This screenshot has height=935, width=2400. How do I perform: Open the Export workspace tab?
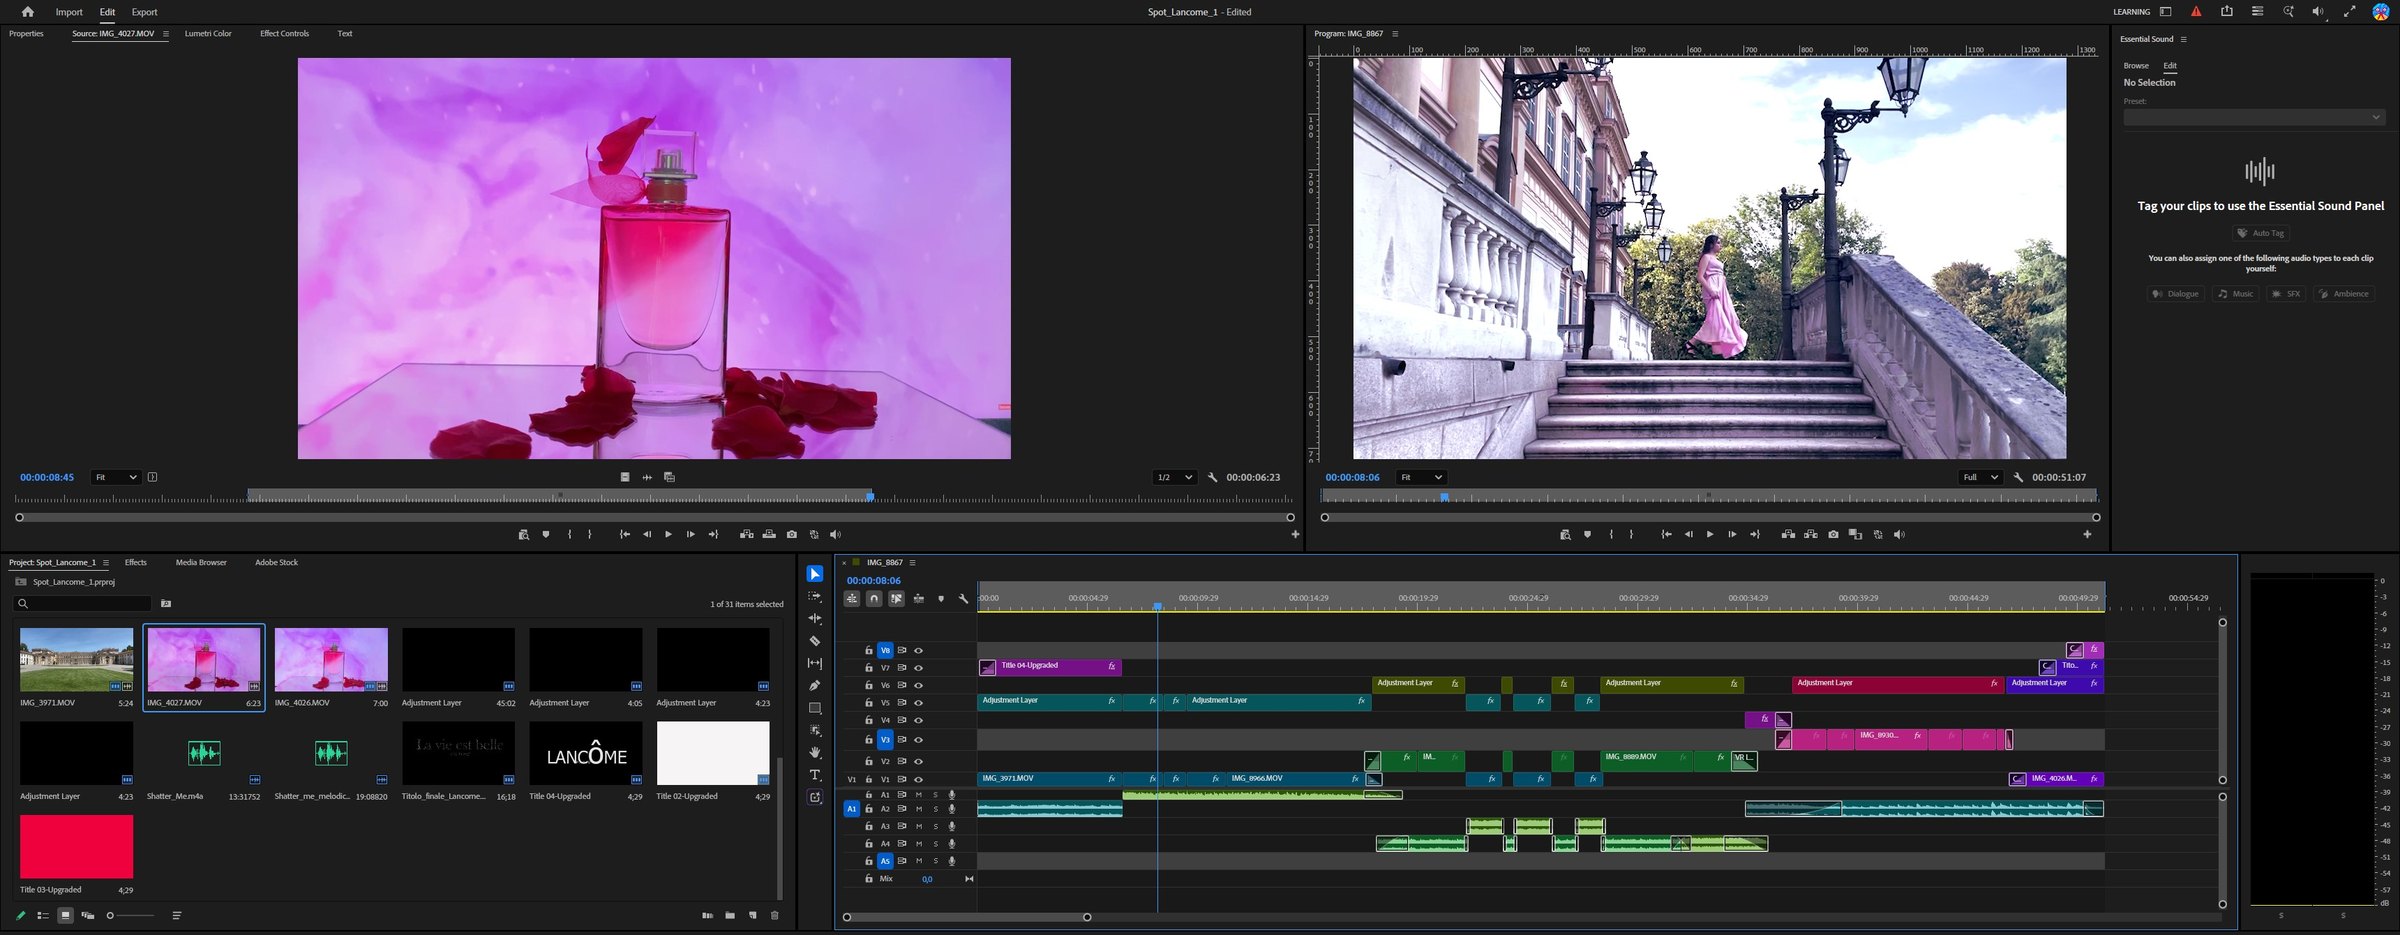(x=144, y=12)
